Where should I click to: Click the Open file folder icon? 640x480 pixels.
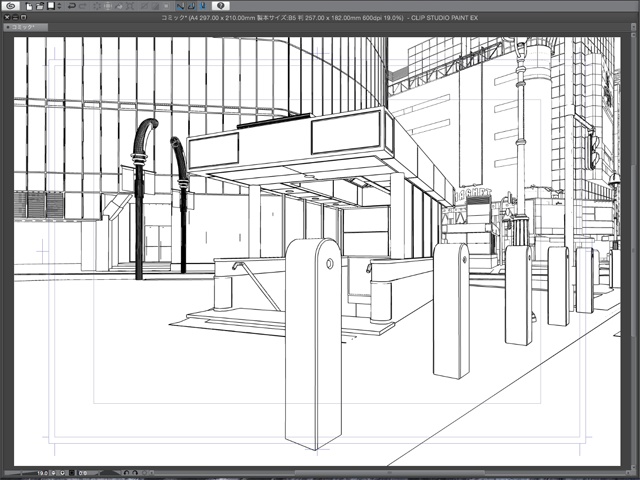click(x=40, y=6)
